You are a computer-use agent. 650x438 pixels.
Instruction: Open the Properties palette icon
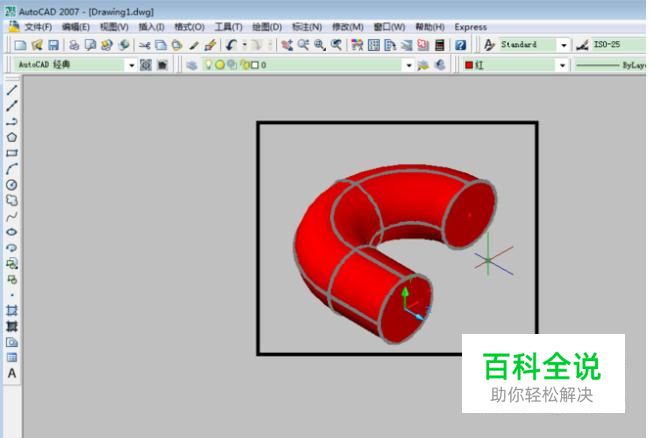click(357, 45)
